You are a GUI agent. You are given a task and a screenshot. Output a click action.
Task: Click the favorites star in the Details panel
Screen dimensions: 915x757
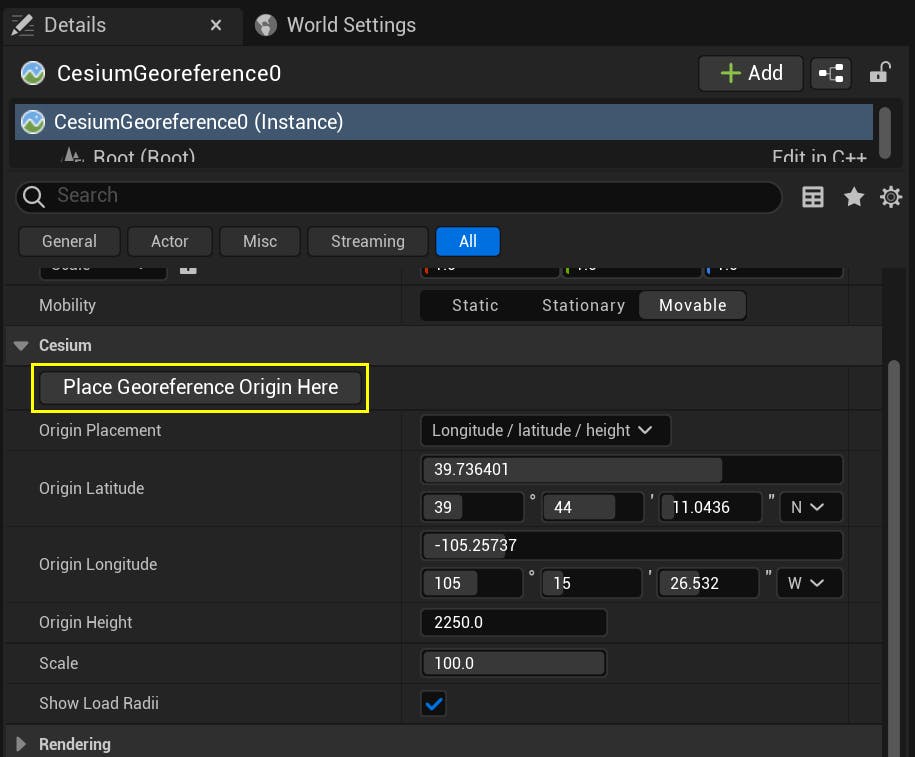tap(854, 196)
